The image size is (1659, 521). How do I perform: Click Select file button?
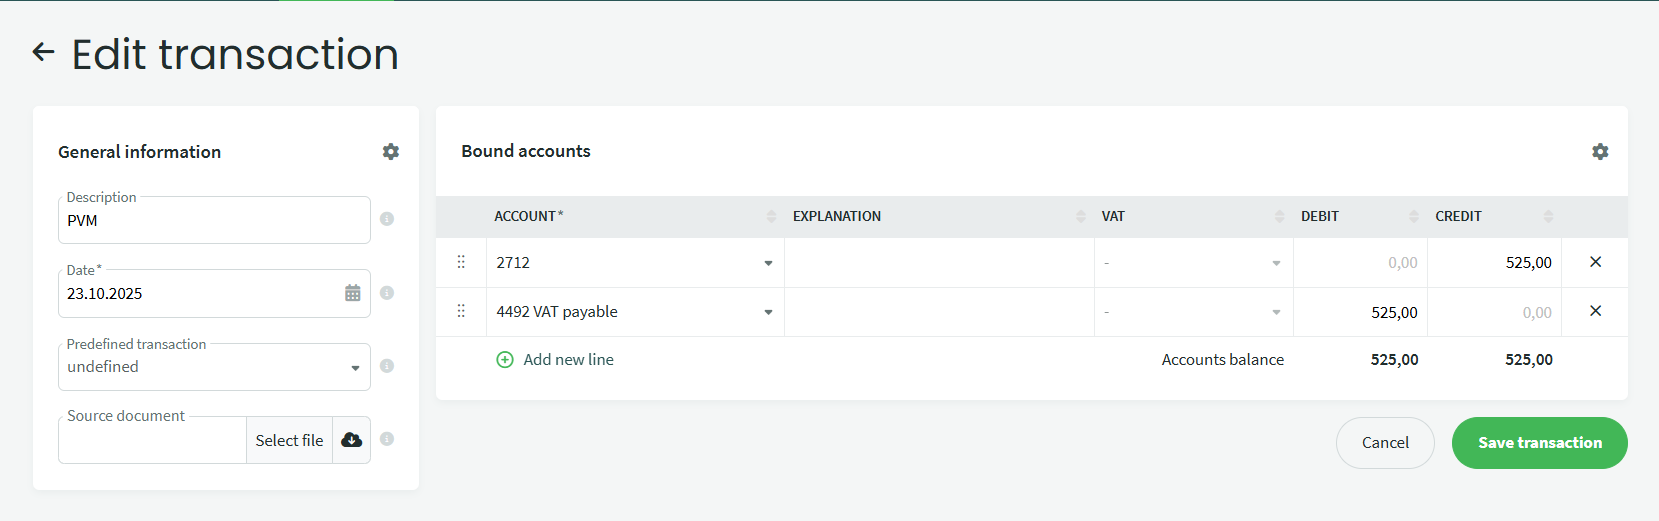tap(289, 440)
